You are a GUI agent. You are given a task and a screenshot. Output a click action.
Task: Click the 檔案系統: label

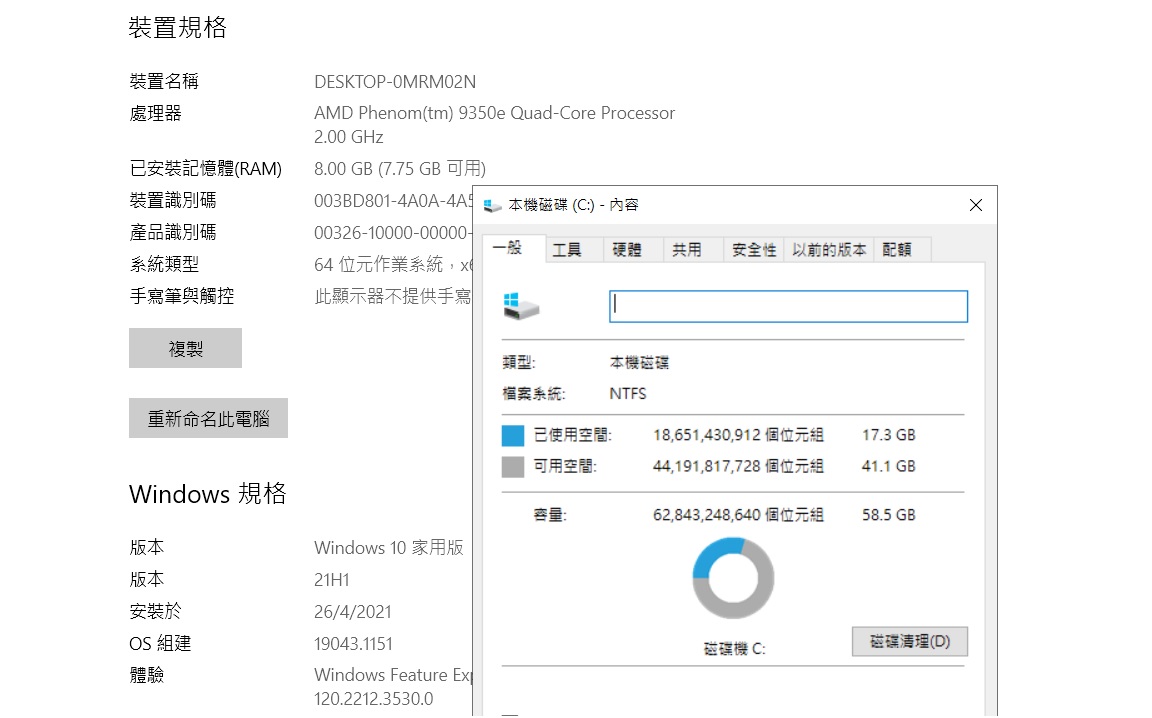tap(533, 394)
